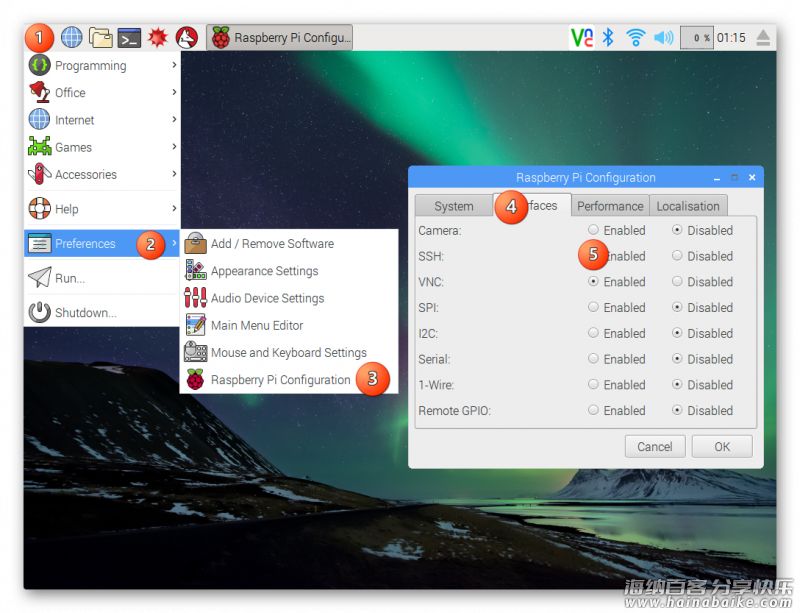800x613 pixels.
Task: Click the Shutdown power icon
Action: (39, 312)
